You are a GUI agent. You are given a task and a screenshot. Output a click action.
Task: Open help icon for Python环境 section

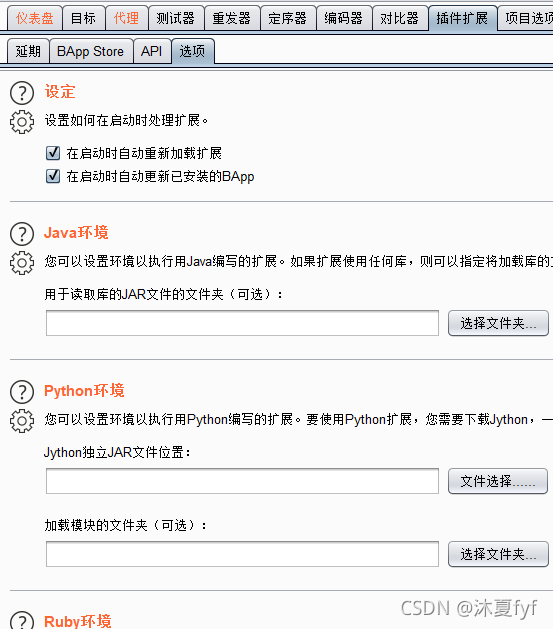coord(22,392)
